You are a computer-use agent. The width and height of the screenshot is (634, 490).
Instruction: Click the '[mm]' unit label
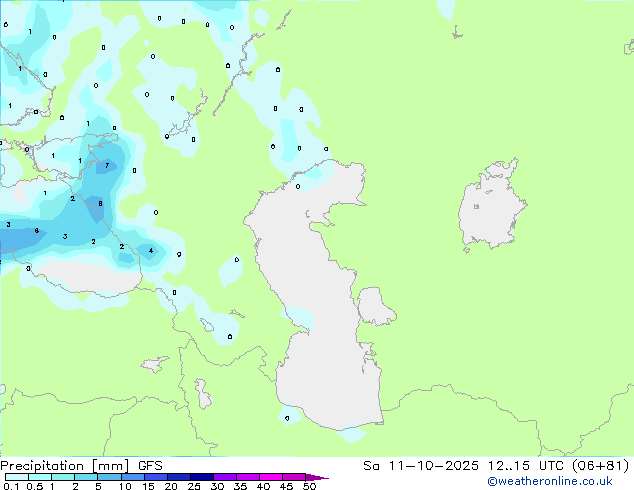tap(111, 466)
